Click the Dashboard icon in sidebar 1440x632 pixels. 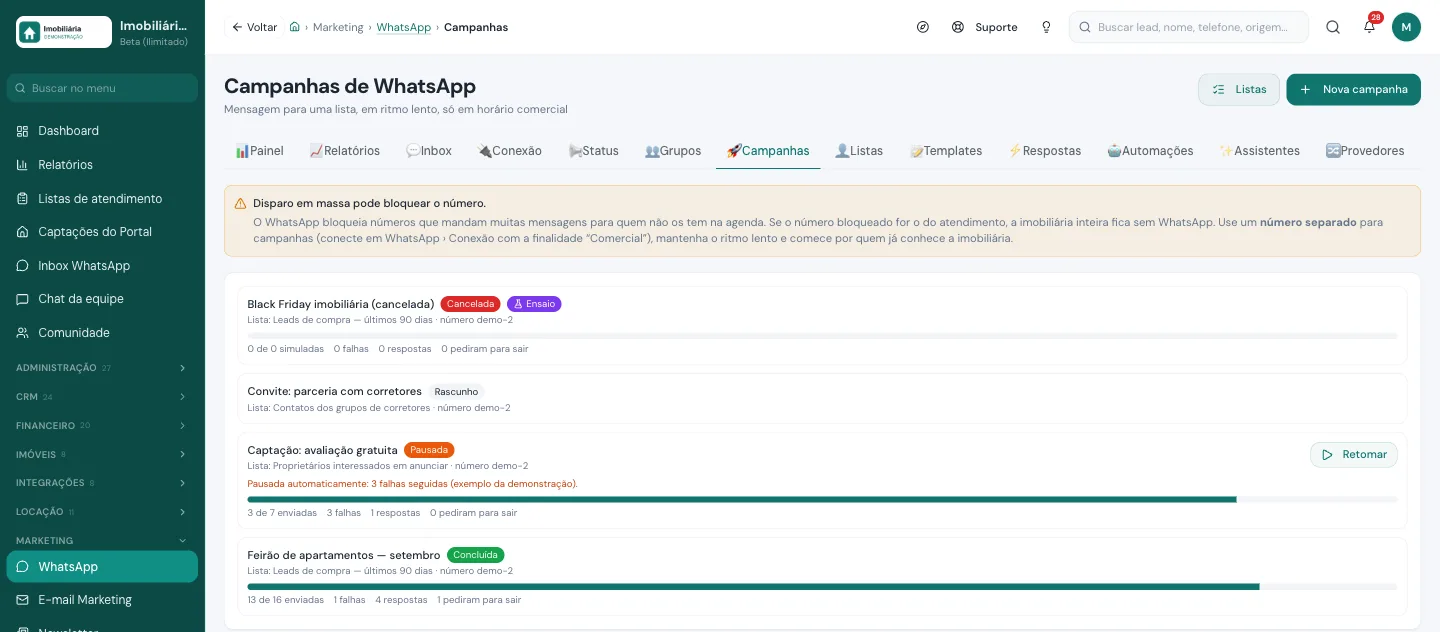pyautogui.click(x=23, y=131)
